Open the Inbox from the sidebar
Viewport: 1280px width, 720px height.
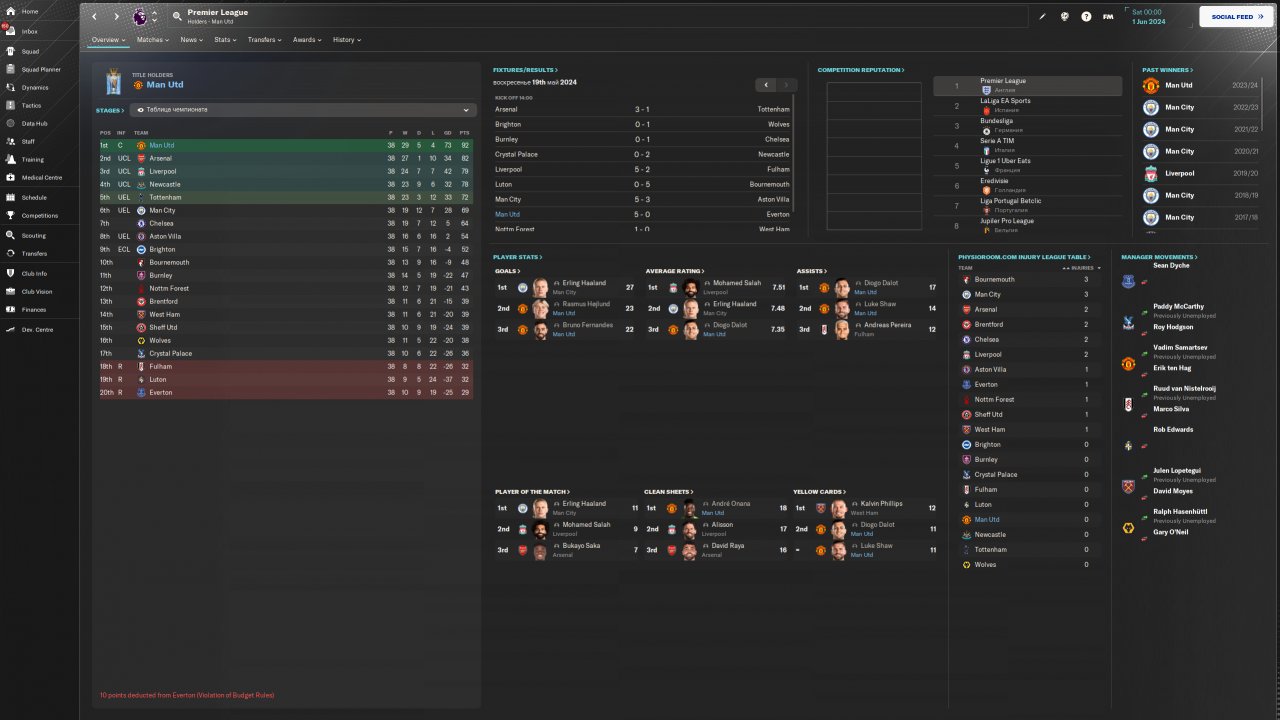(29, 31)
